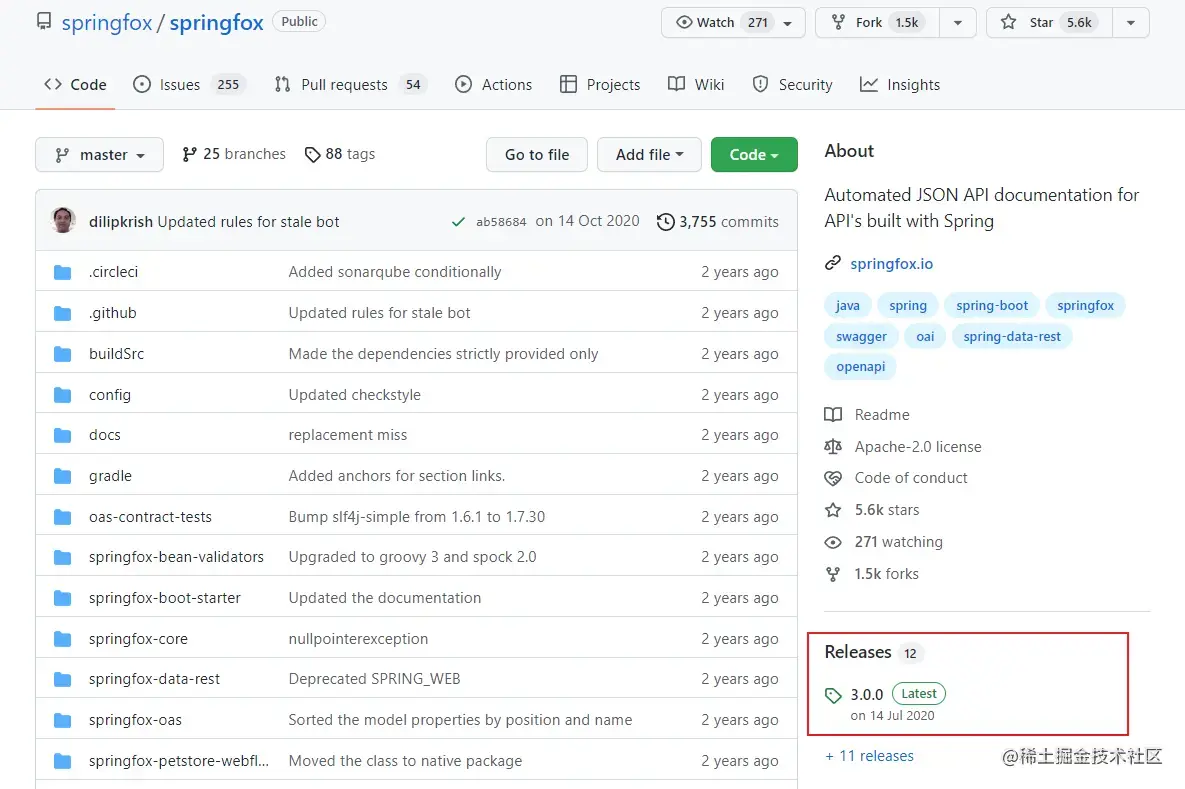The width and height of the screenshot is (1185, 789).
Task: Click the .github folder icon
Action: 63,313
